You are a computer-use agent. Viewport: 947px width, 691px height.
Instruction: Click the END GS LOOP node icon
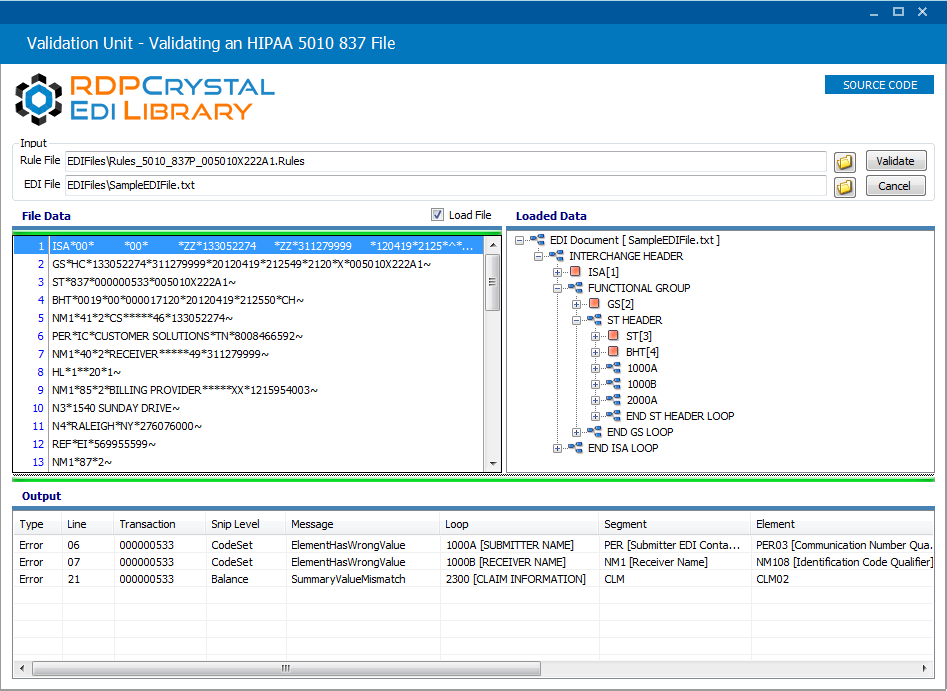(594, 432)
